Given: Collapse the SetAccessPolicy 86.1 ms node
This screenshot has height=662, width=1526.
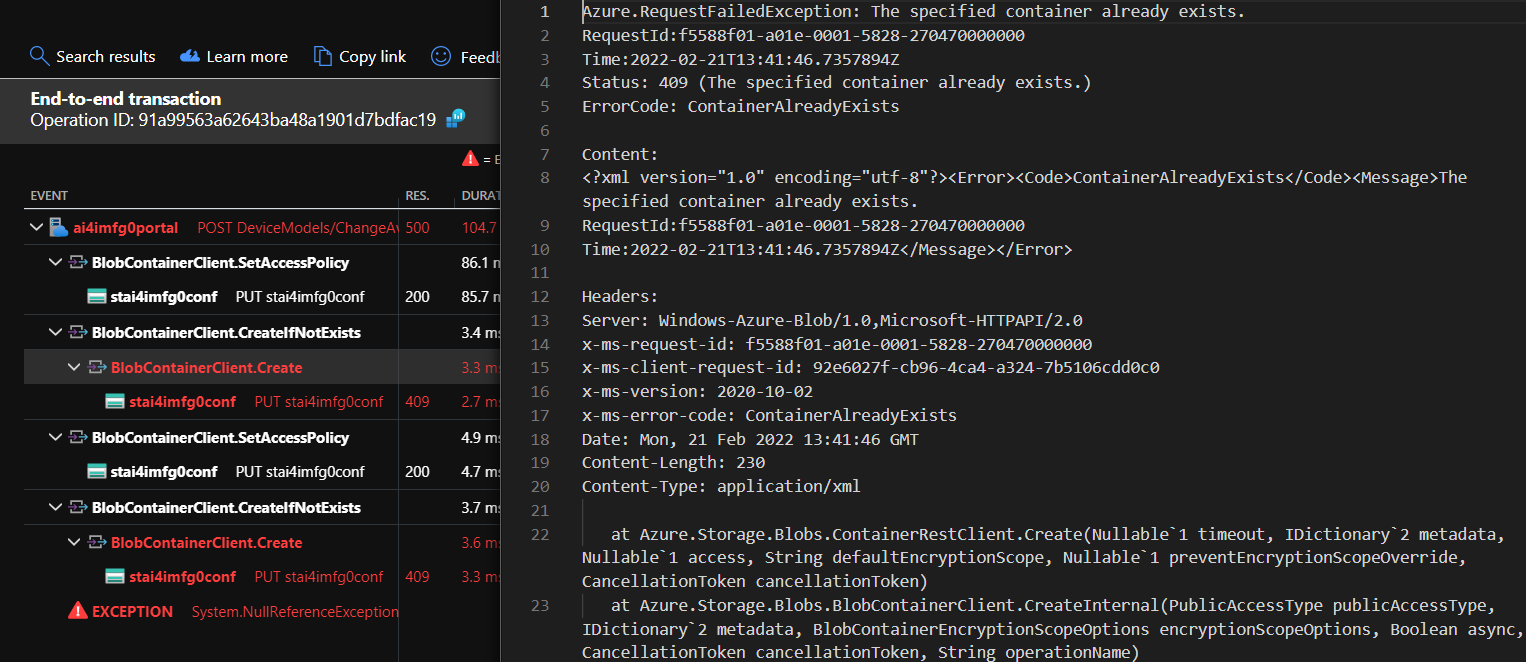Looking at the screenshot, I should pyautogui.click(x=55, y=262).
